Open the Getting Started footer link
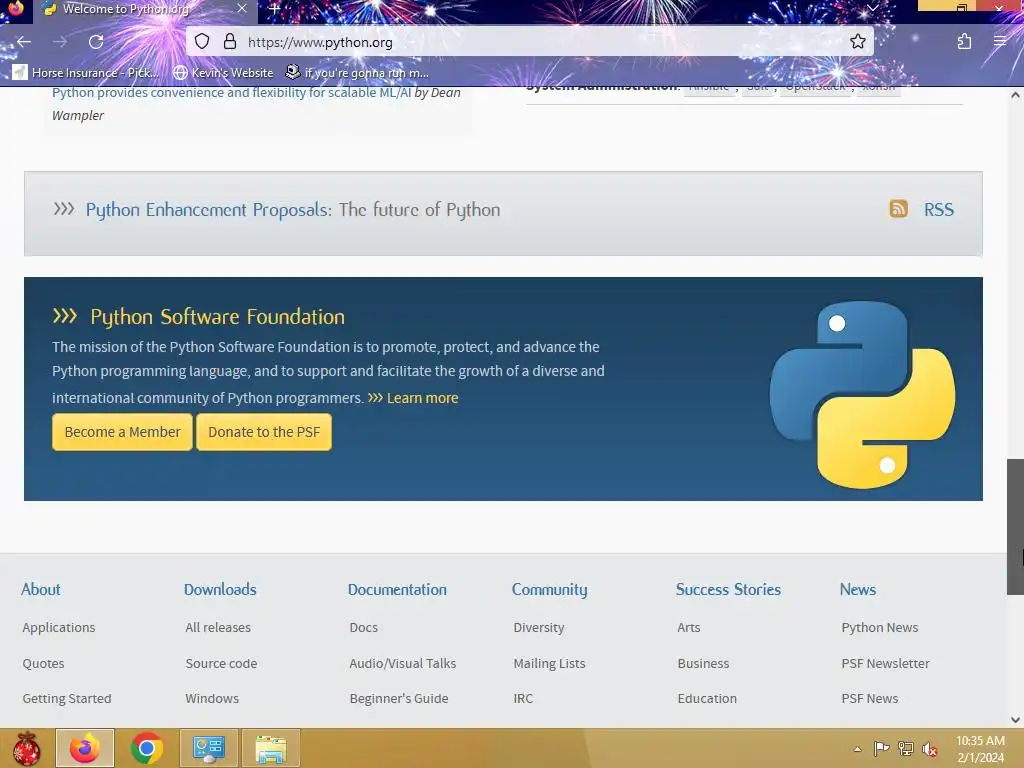This screenshot has height=768, width=1024. pyautogui.click(x=67, y=699)
